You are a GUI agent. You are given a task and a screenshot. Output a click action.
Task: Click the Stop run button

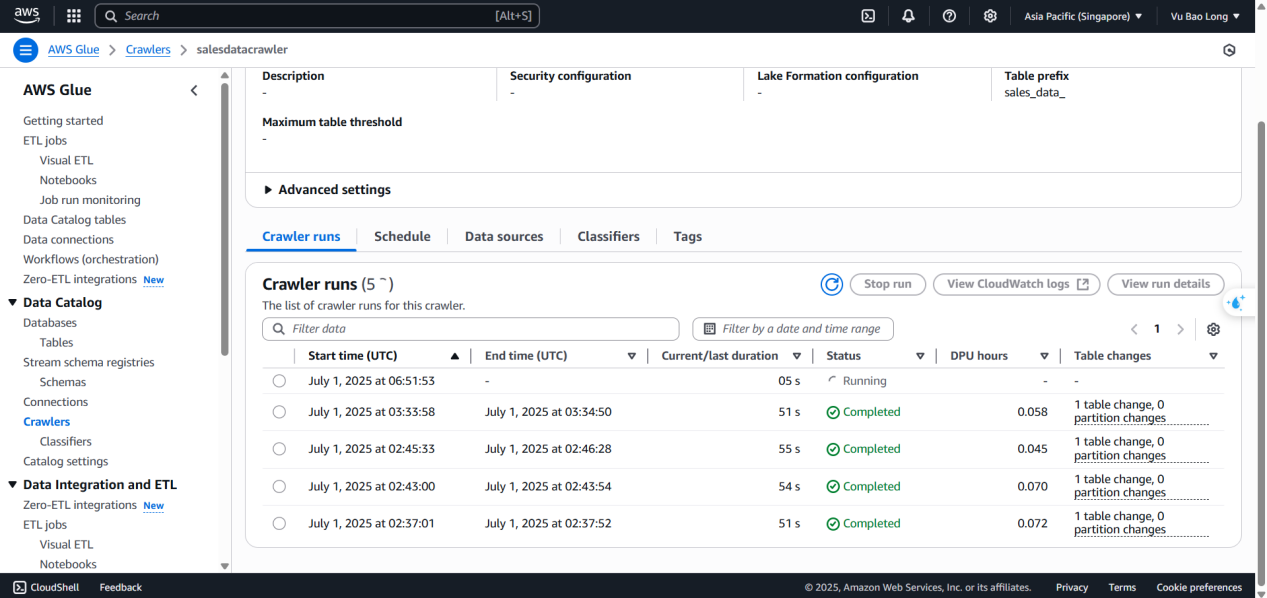[x=888, y=284]
